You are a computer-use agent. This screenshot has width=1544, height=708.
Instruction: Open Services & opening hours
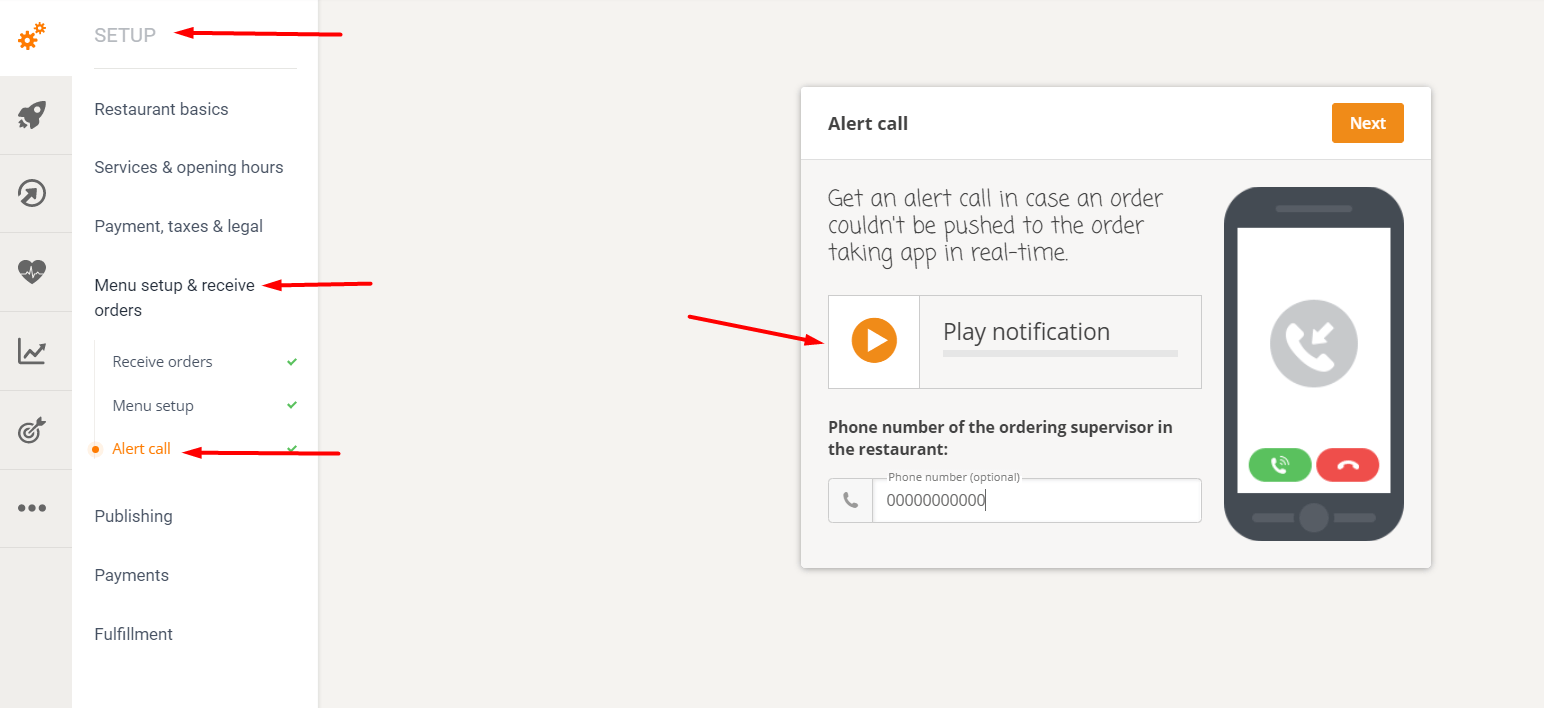click(189, 167)
